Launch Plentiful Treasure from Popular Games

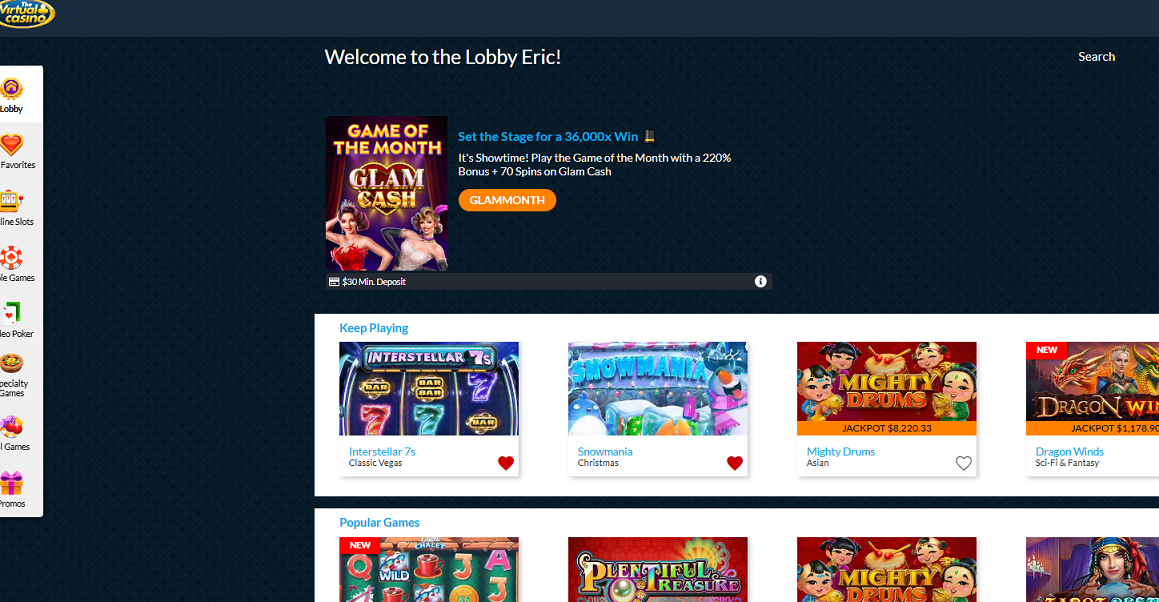click(x=658, y=569)
